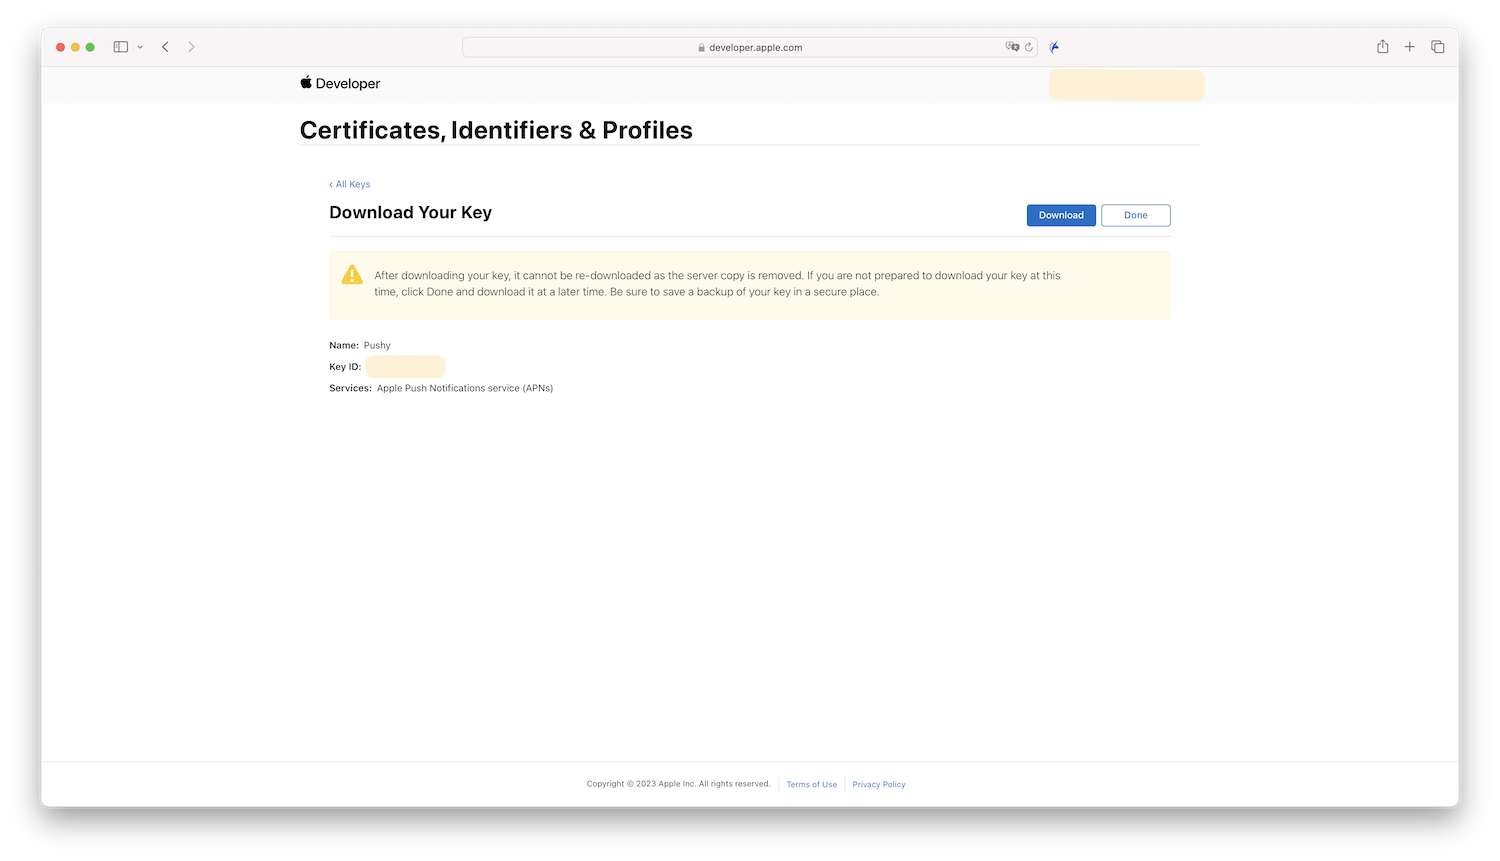The height and width of the screenshot is (861, 1500).
Task: Open the sidebar options dropdown chevron
Action: coord(140,47)
